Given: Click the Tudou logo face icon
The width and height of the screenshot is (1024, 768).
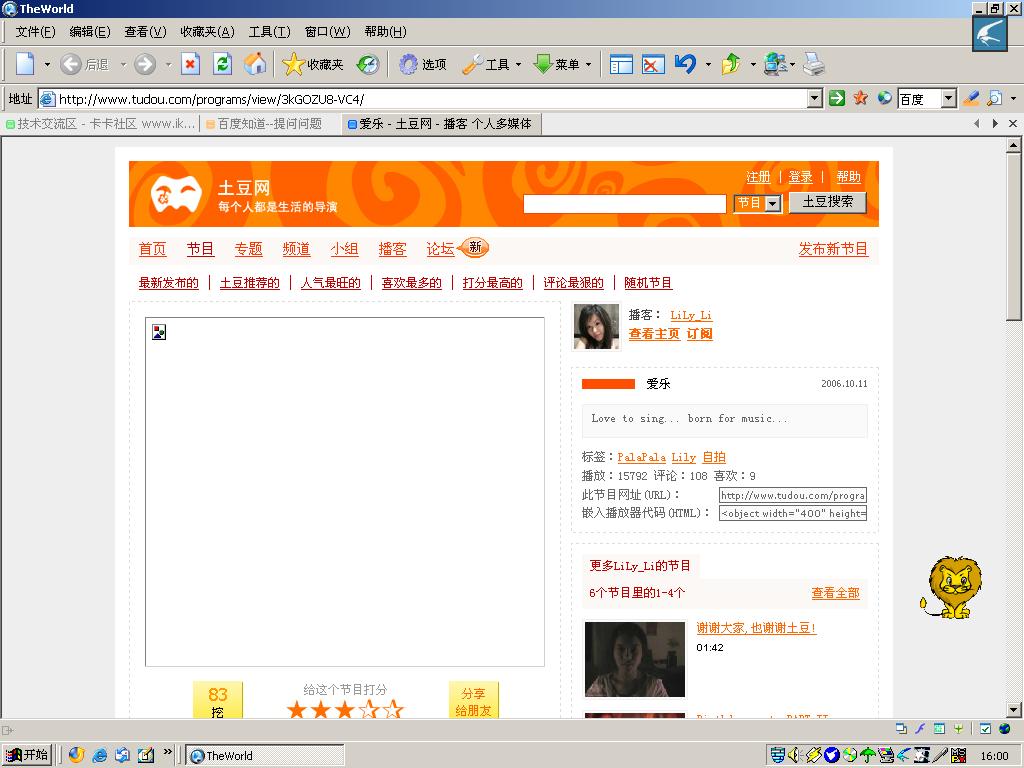Looking at the screenshot, I should [176, 194].
